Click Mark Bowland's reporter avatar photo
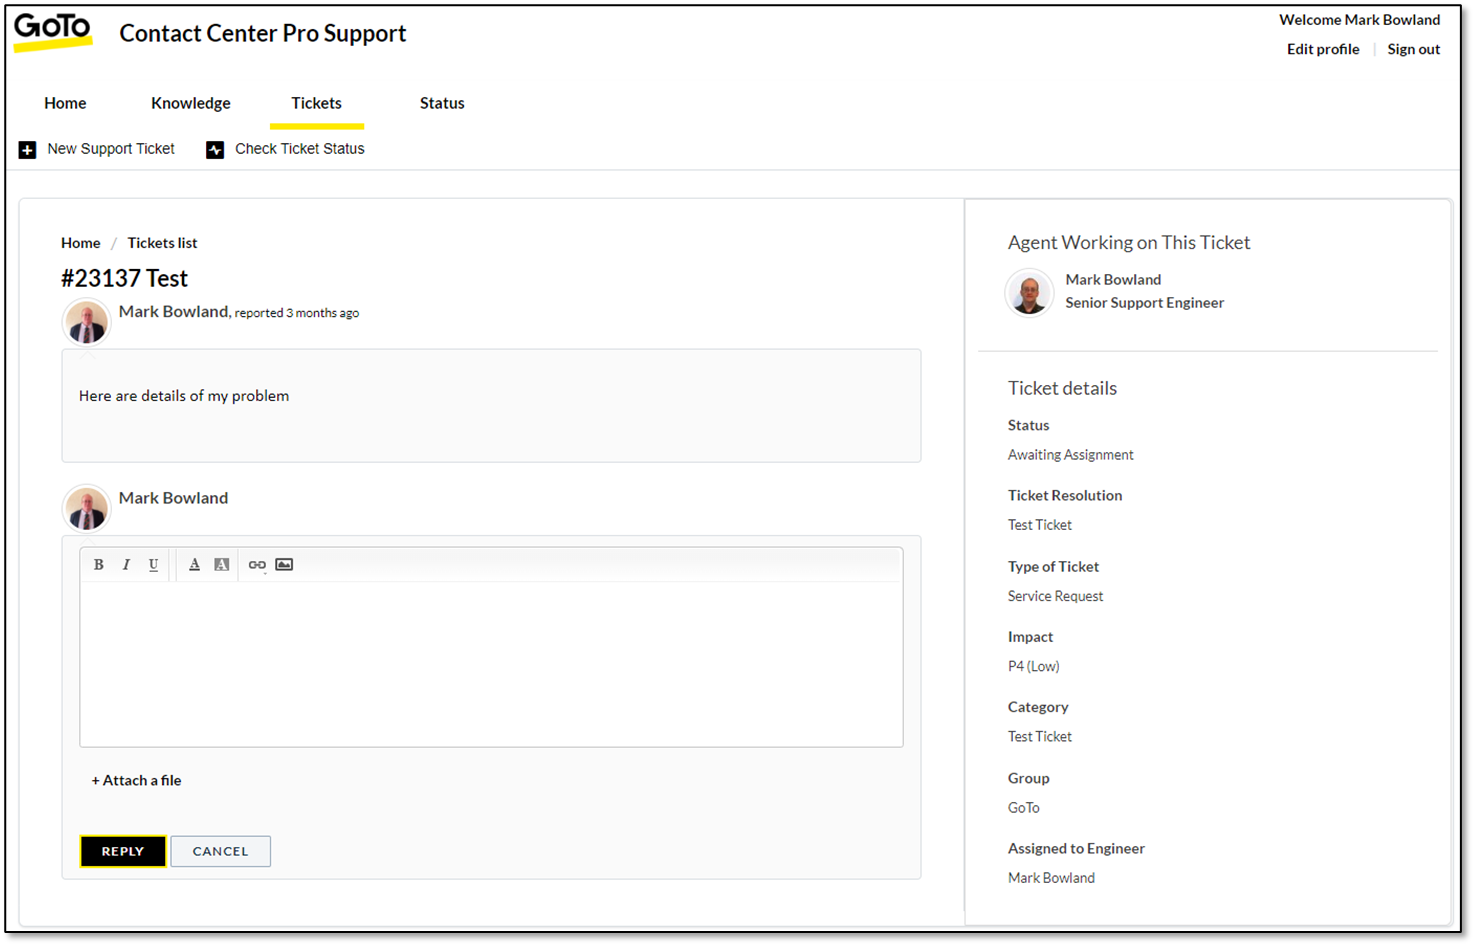The image size is (1475, 946). 87,322
